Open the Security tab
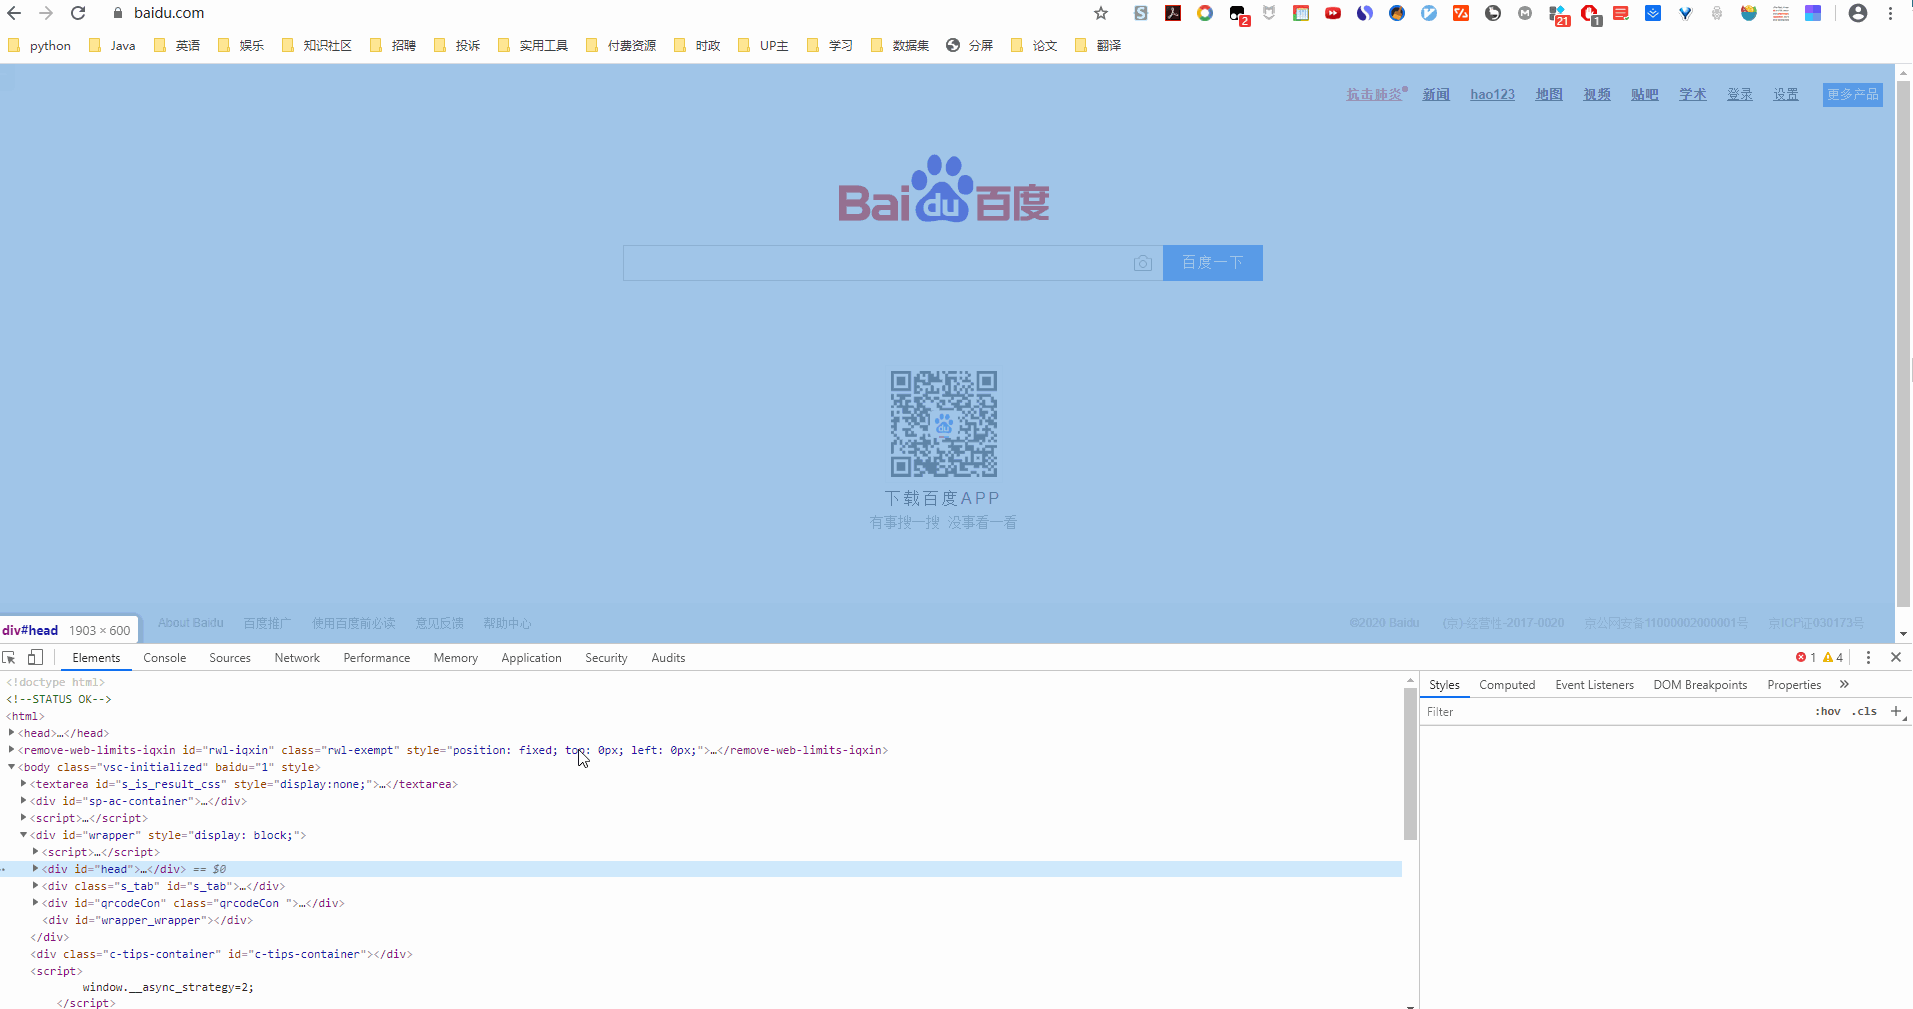 coord(606,658)
